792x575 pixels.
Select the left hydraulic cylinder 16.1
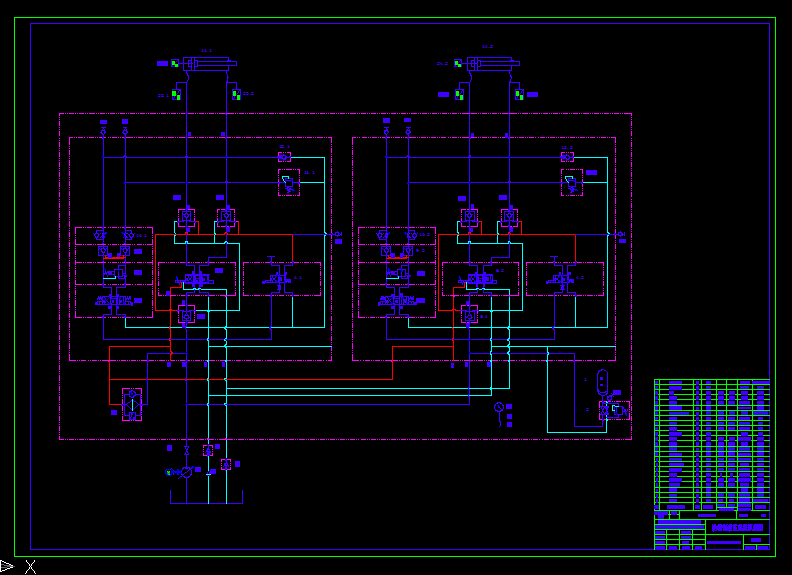pos(210,64)
